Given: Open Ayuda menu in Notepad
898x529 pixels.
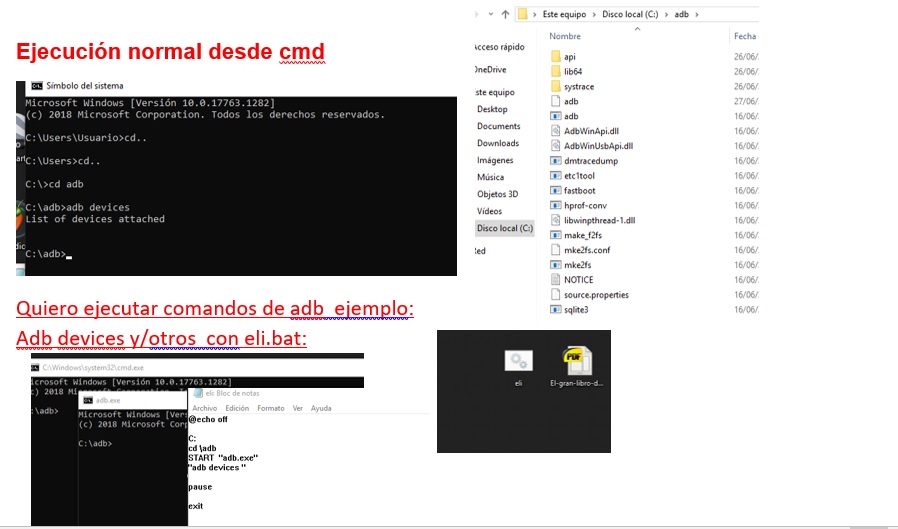Looking at the screenshot, I should [x=321, y=408].
